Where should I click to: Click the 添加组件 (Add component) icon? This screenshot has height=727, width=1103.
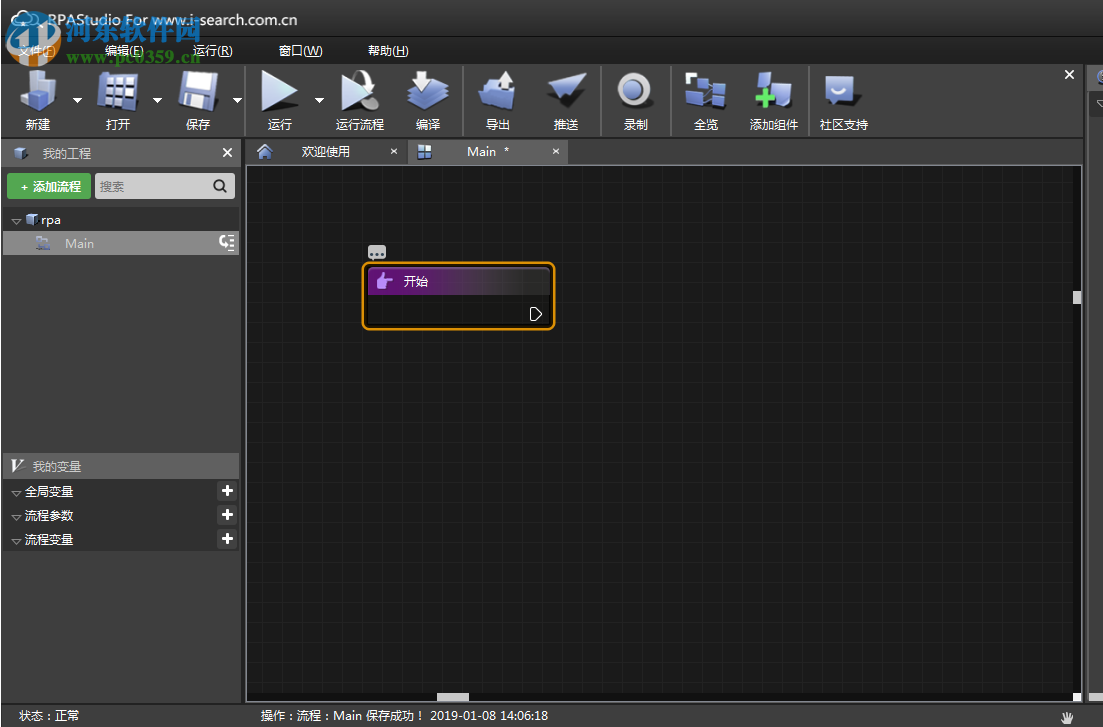774,93
